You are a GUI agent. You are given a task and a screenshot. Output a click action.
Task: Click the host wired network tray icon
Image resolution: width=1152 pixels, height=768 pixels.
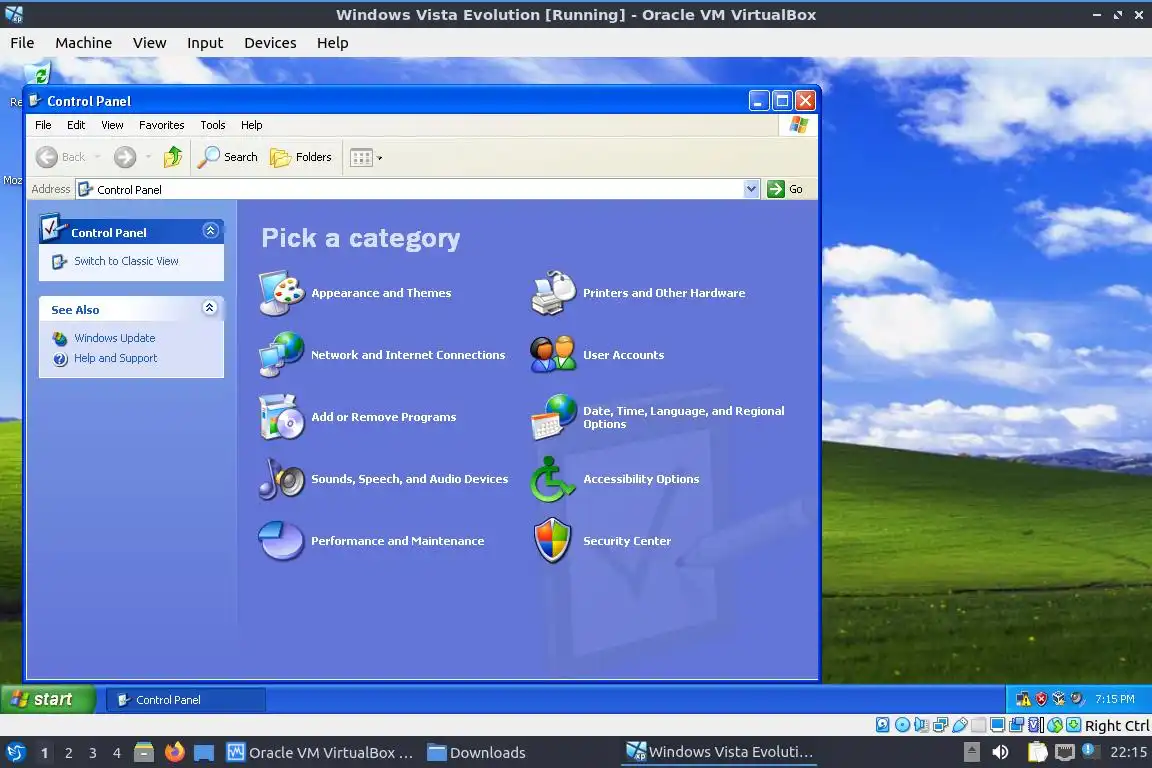(1065, 753)
